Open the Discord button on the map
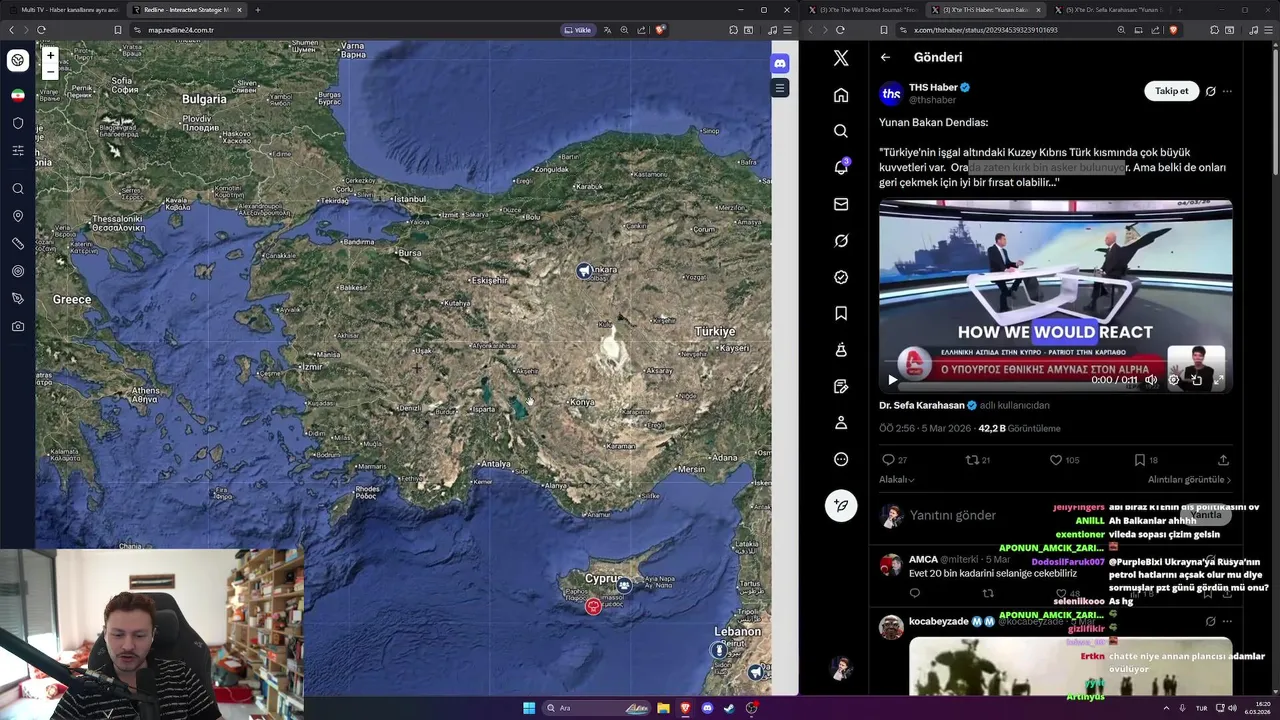1280x720 pixels. (x=780, y=63)
